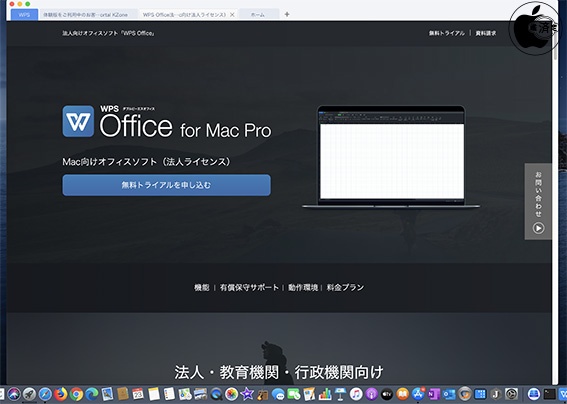Open Terminal icon in the Dock
This screenshot has width=567, height=404.
[x=550, y=394]
